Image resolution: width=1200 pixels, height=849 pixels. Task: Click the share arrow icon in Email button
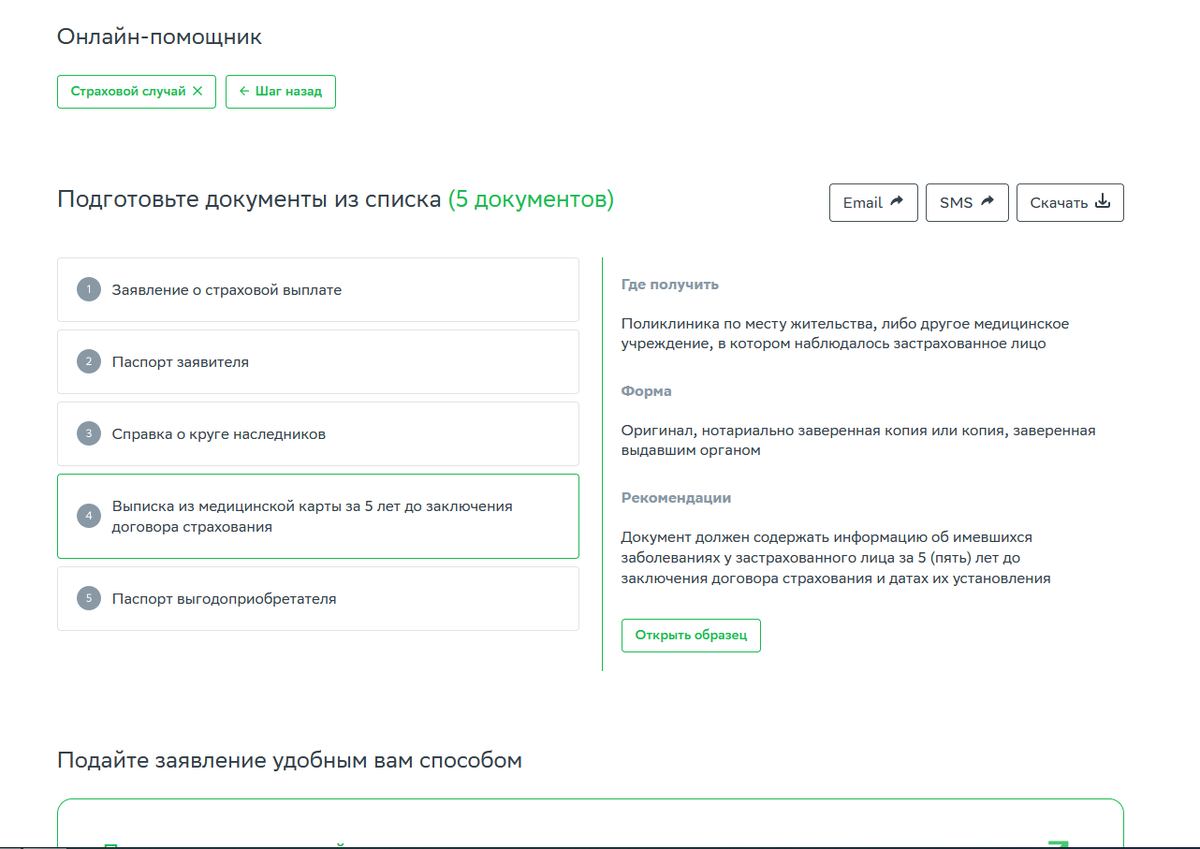coord(897,201)
